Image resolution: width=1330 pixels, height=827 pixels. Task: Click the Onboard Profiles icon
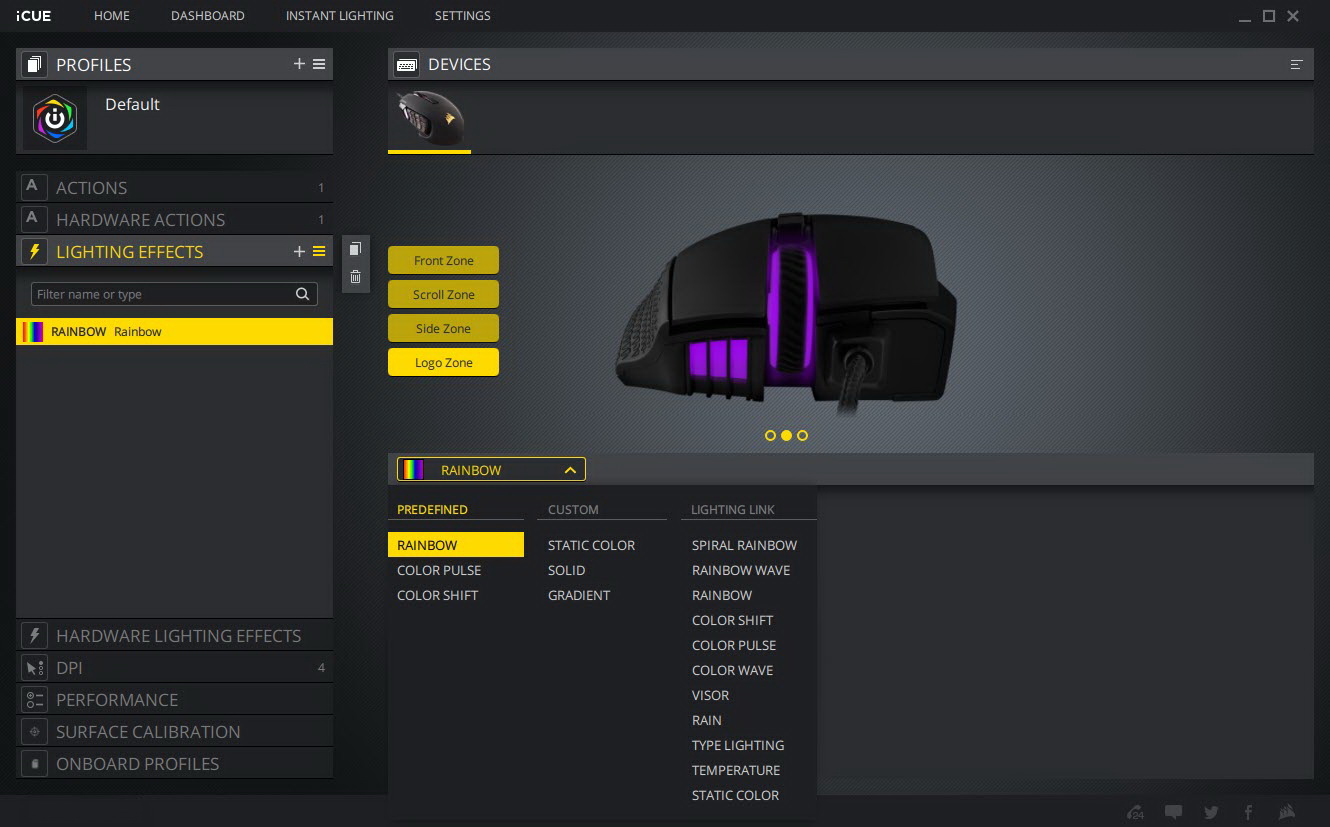click(34, 763)
